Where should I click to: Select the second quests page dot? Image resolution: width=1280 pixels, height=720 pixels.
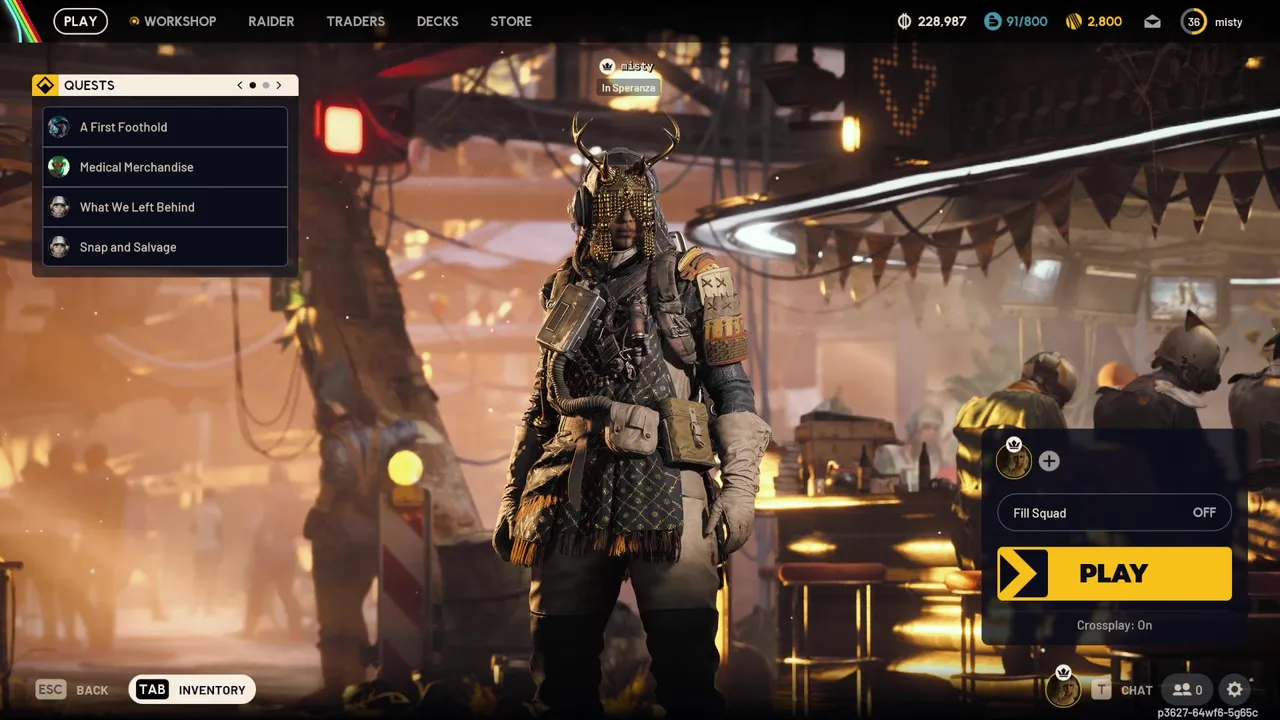(x=265, y=85)
